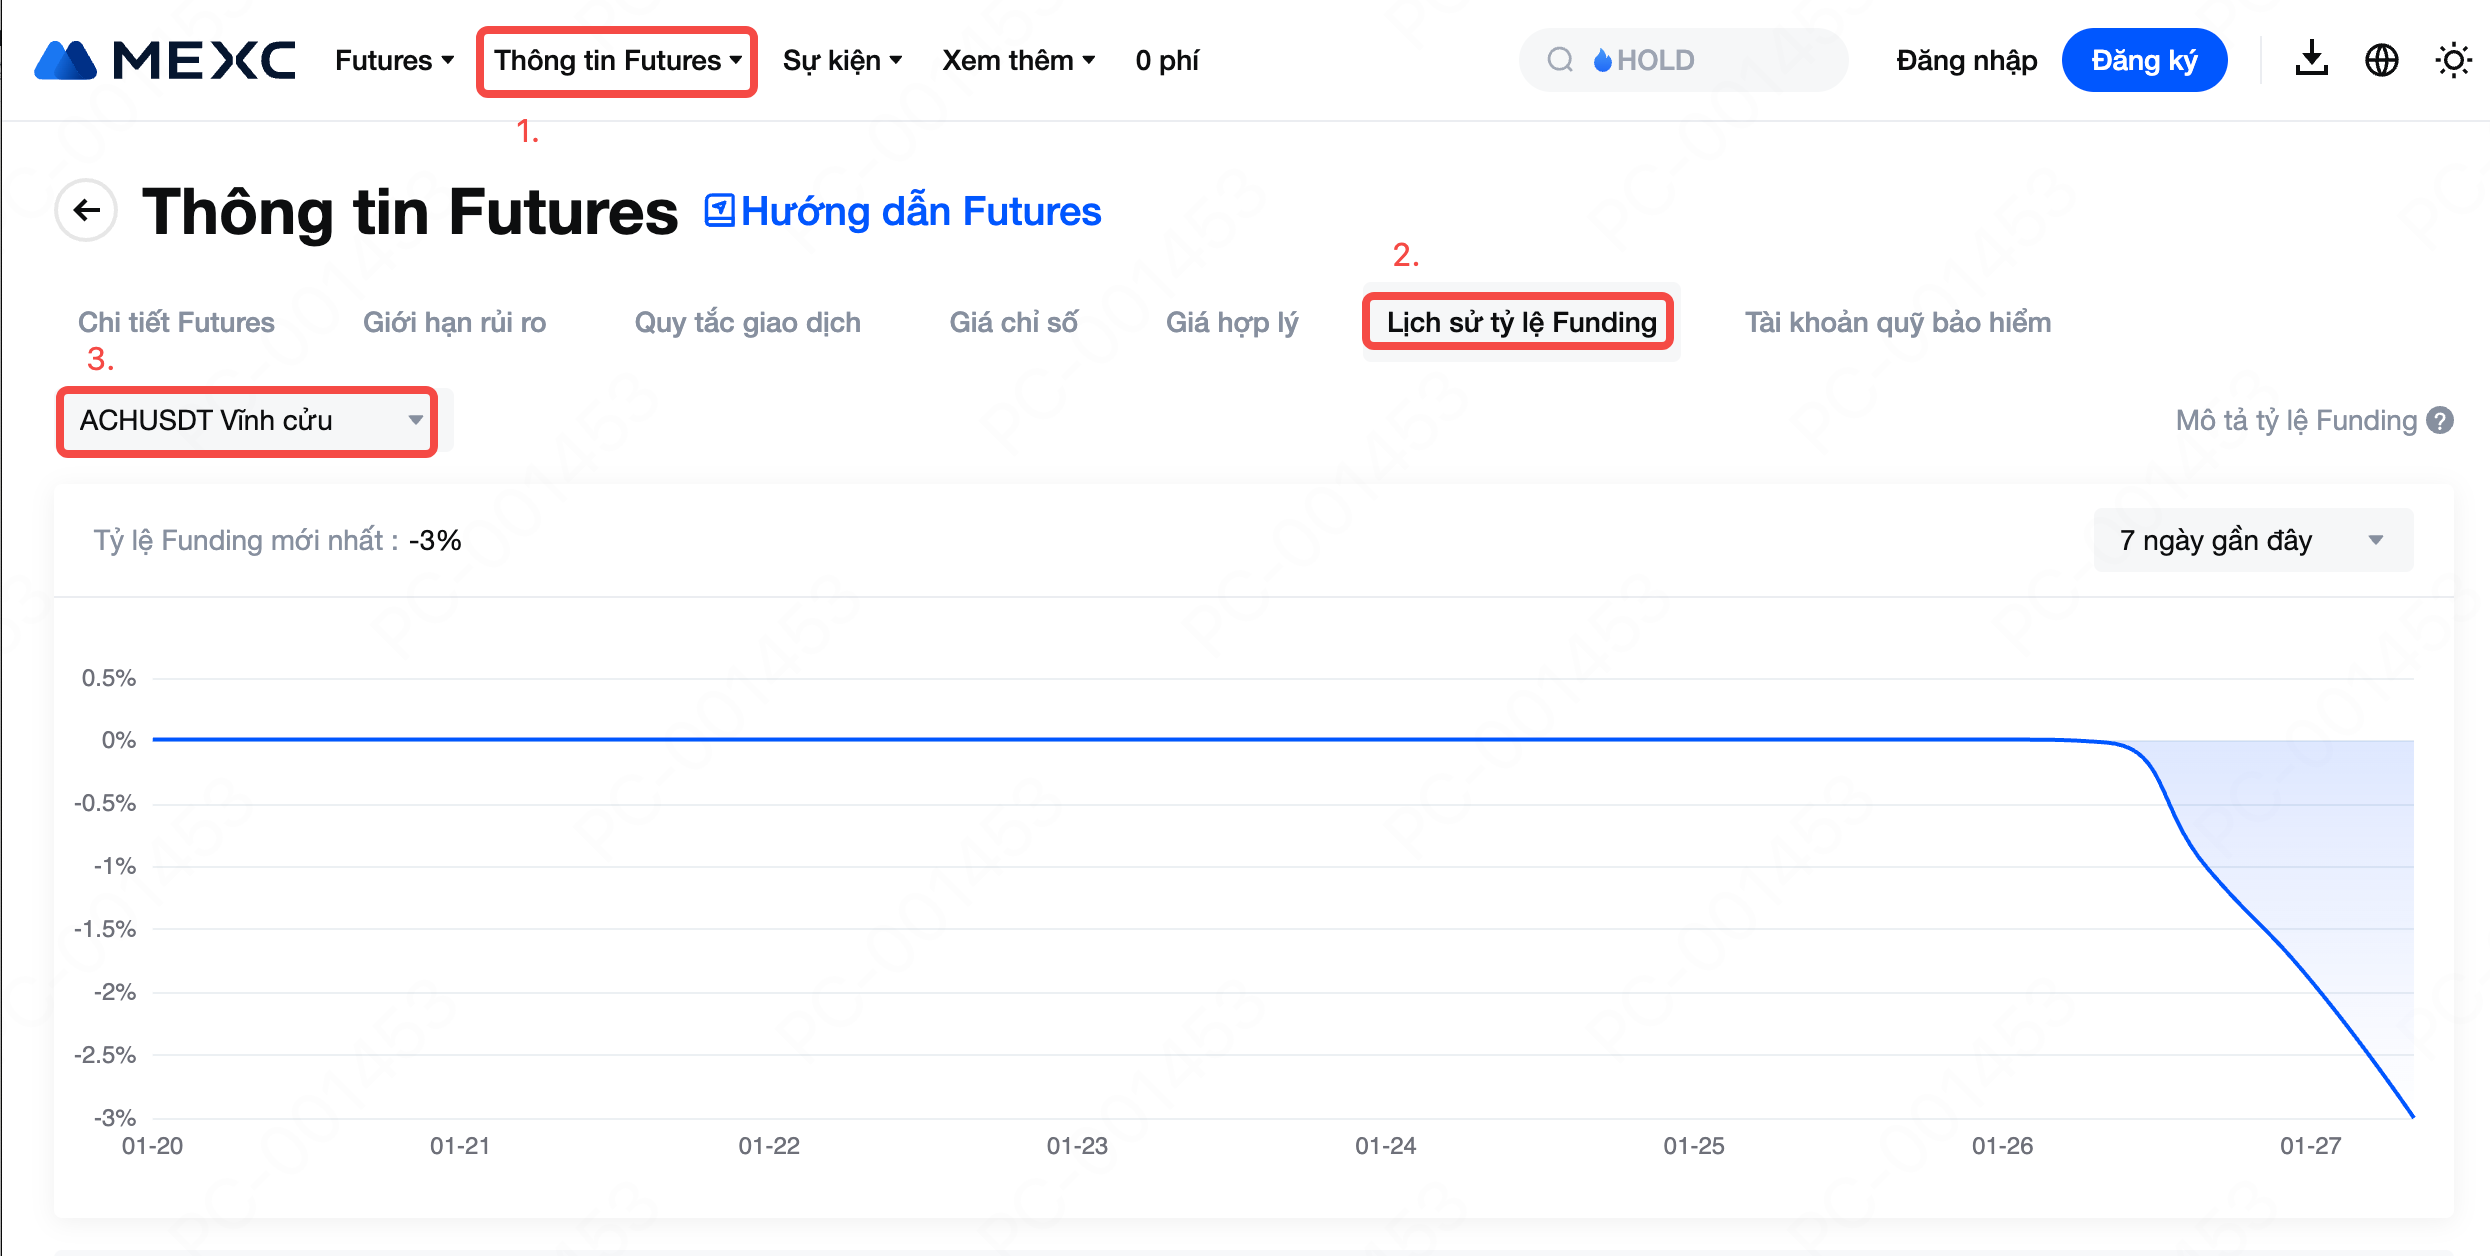Open the ACHUSDT Vĩnh cửu pair selector
Screen dimensions: 2490x1256
[247, 420]
